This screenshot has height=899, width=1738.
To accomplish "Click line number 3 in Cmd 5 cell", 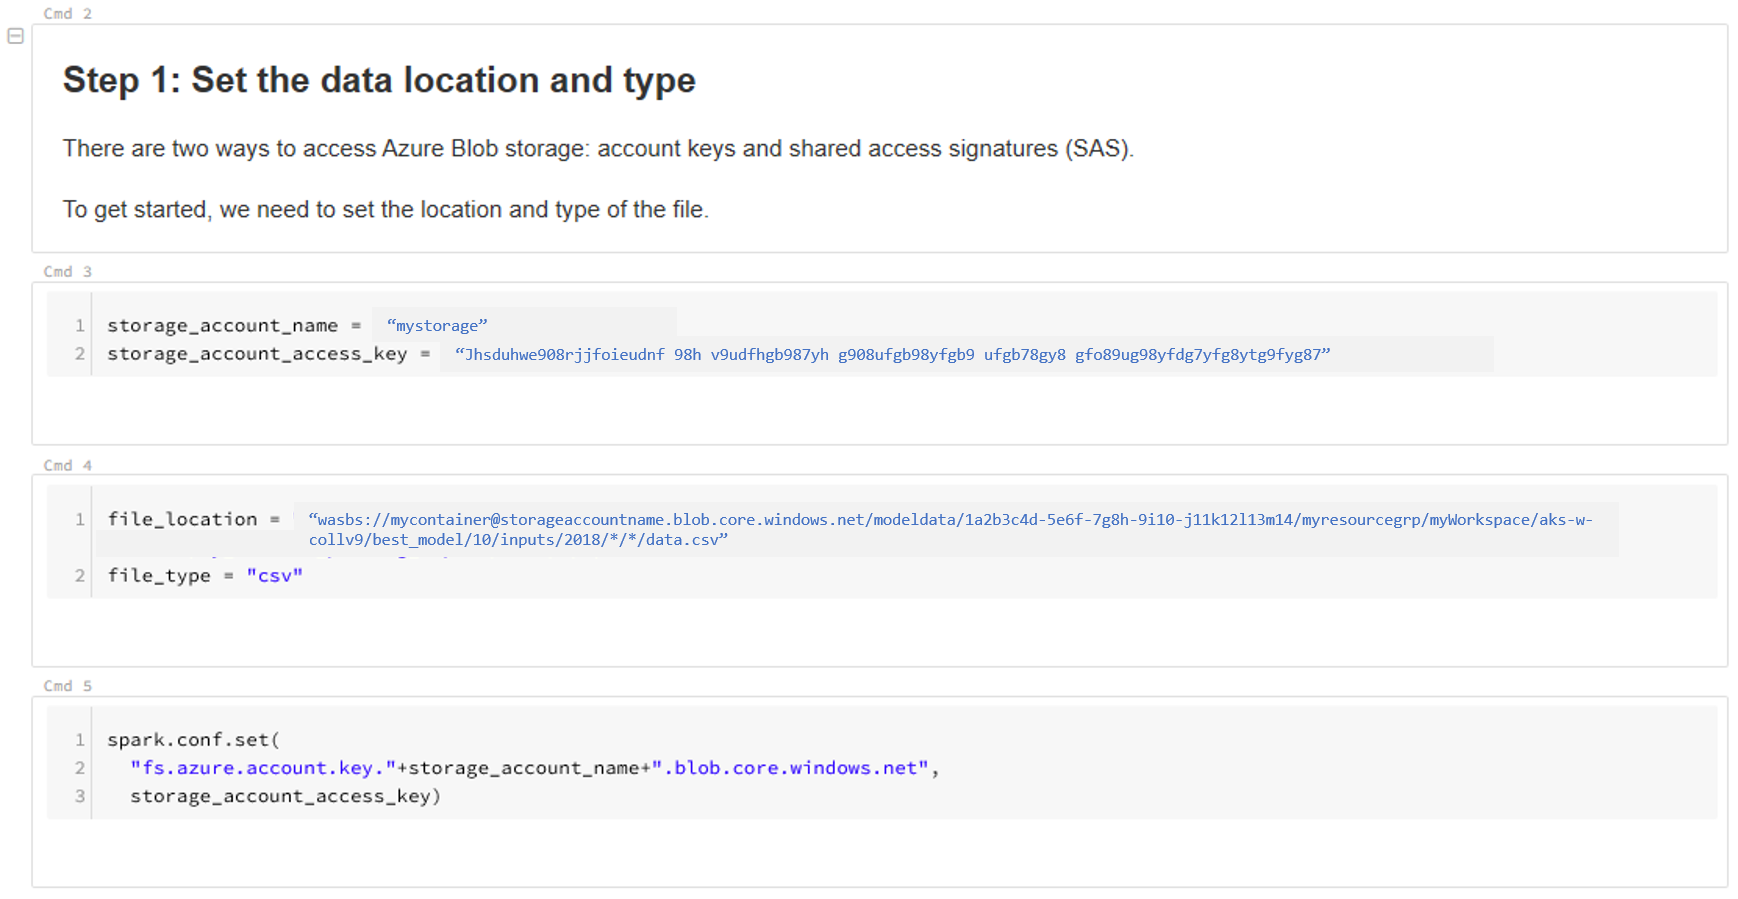I will [x=80, y=796].
